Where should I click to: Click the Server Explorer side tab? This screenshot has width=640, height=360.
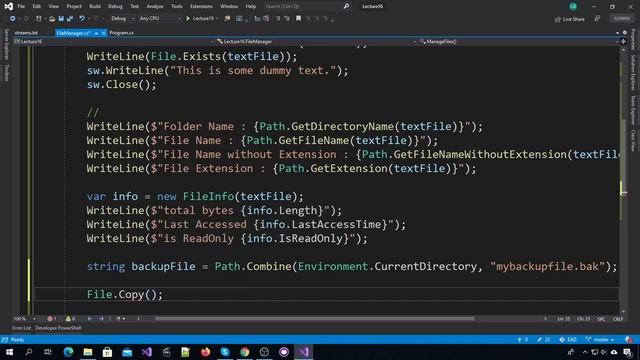[6, 44]
